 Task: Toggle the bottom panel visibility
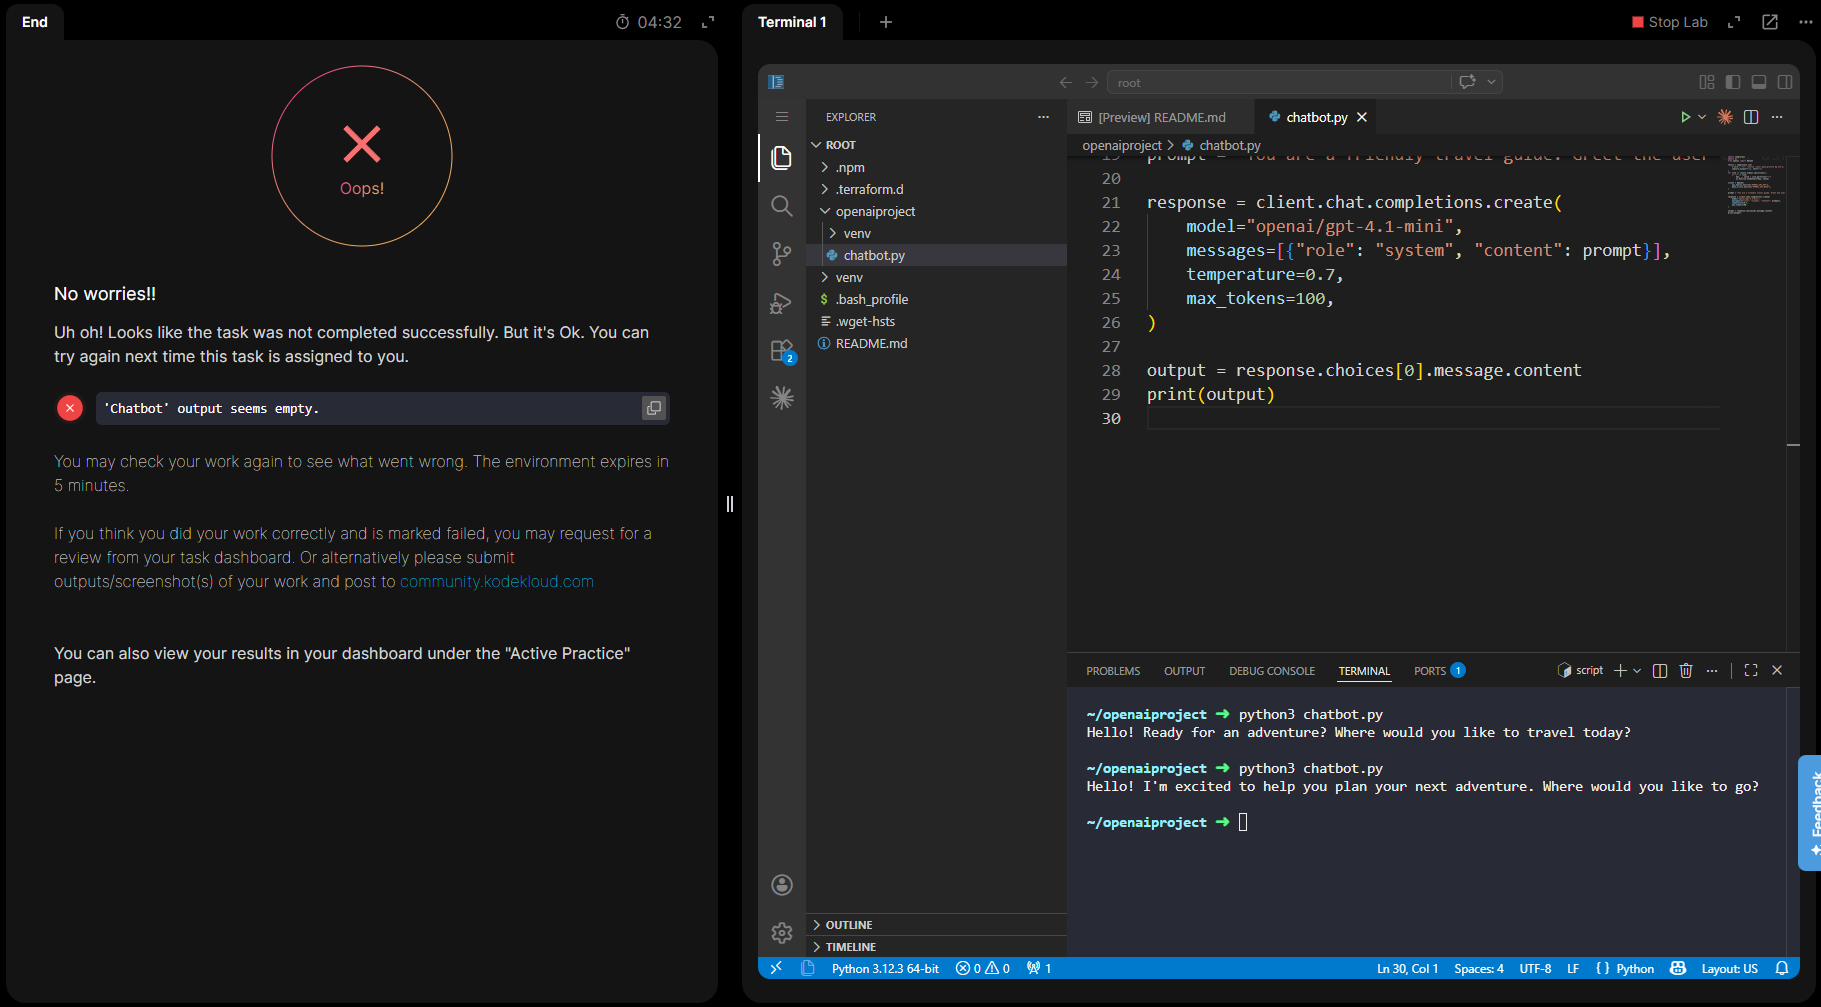(x=1759, y=82)
